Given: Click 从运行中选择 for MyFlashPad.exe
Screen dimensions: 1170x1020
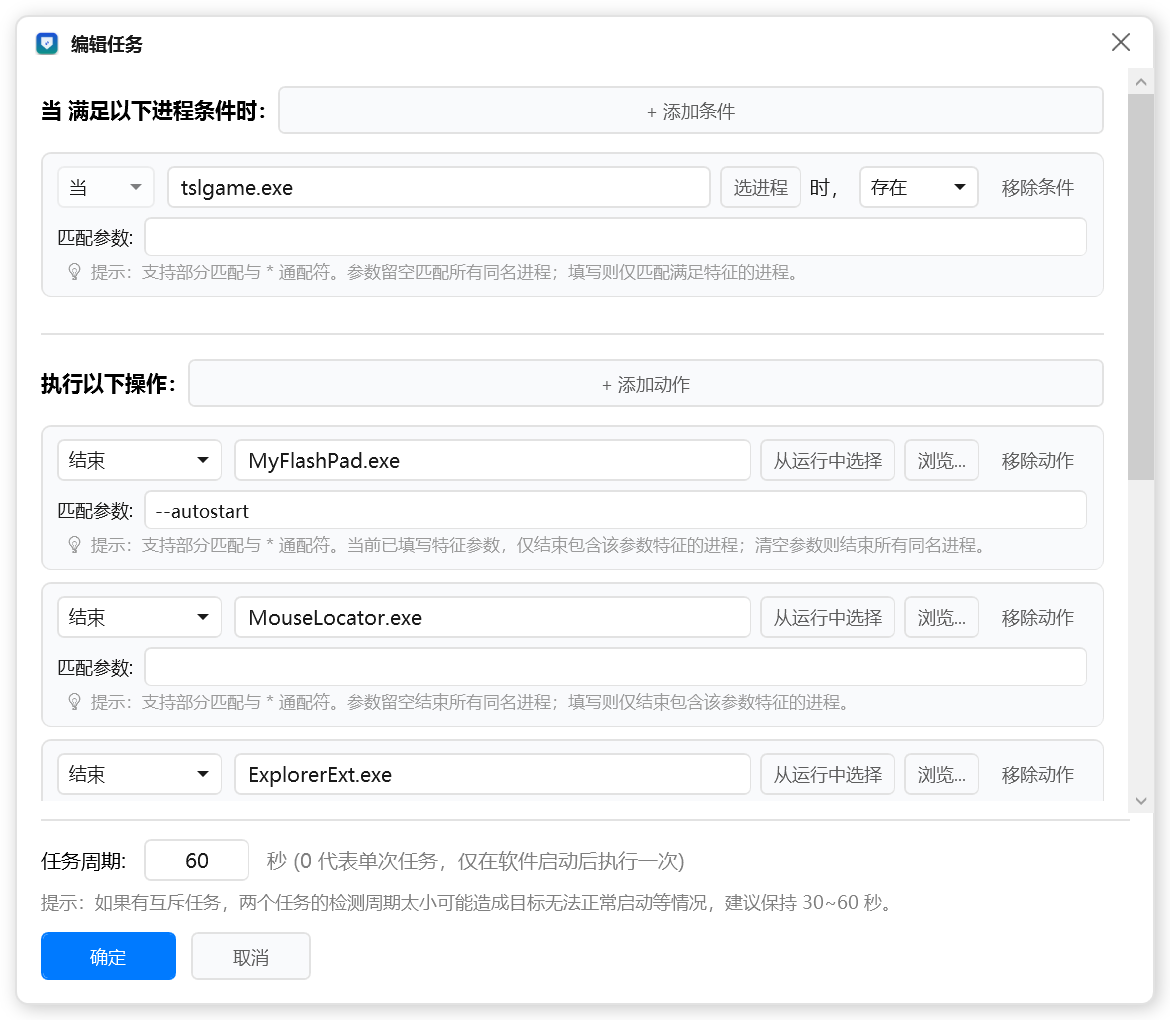Looking at the screenshot, I should [x=828, y=460].
